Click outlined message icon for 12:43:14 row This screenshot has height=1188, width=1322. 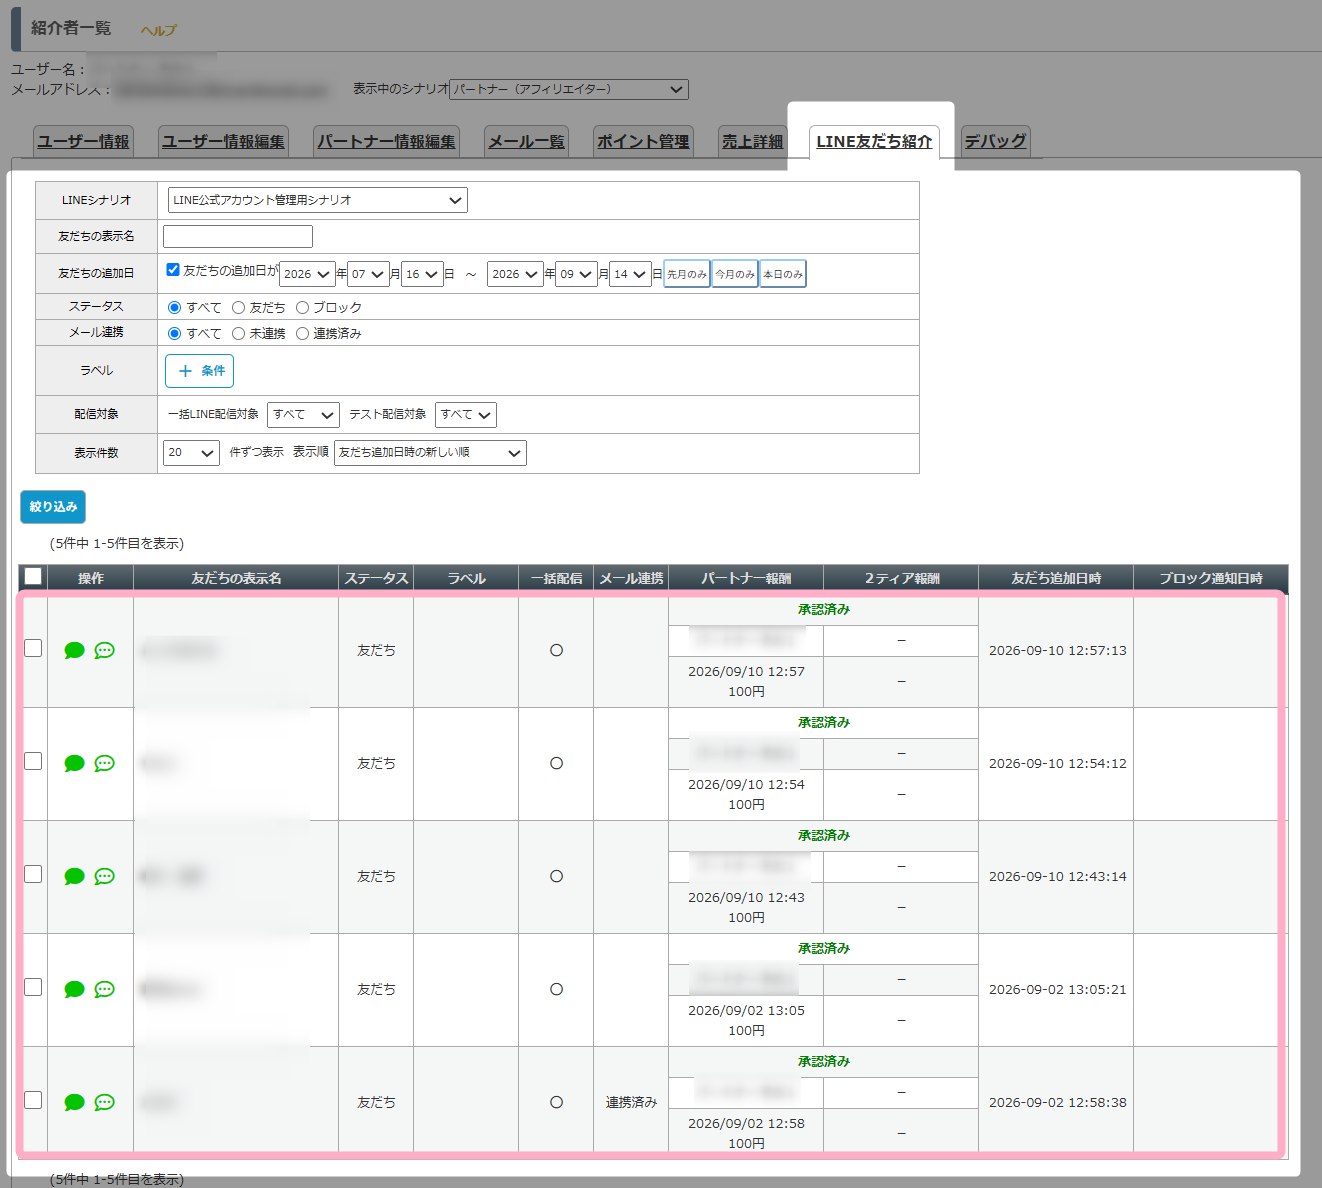[104, 877]
